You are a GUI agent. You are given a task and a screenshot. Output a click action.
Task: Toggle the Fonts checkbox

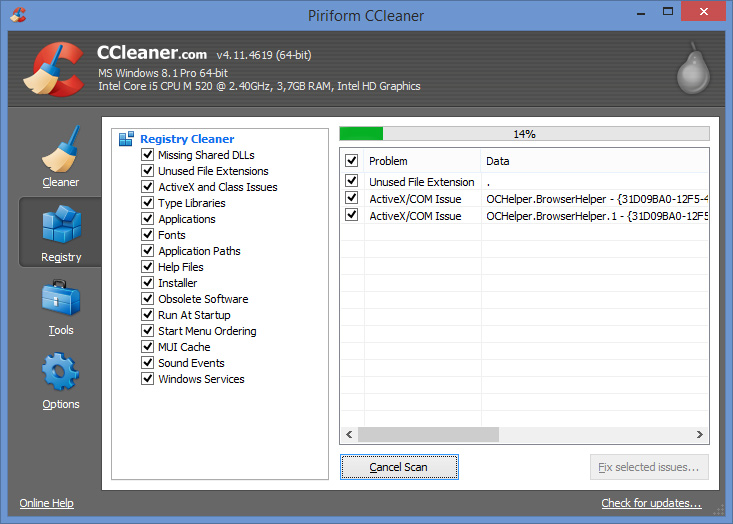point(147,234)
